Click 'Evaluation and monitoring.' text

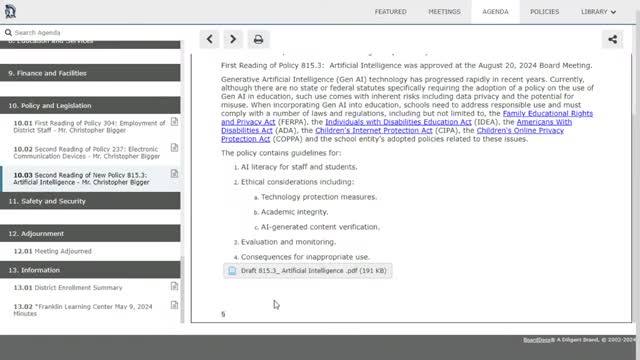pyautogui.click(x=288, y=242)
